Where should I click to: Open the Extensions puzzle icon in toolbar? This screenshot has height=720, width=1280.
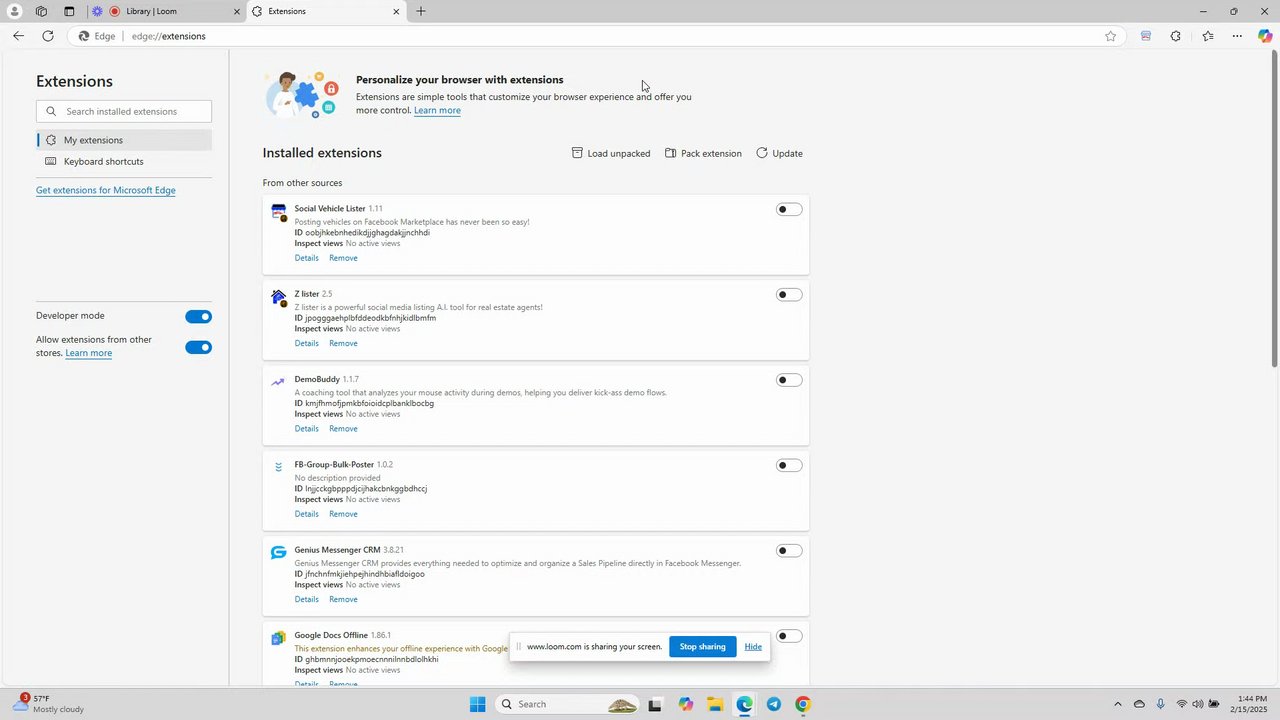coord(1175,36)
